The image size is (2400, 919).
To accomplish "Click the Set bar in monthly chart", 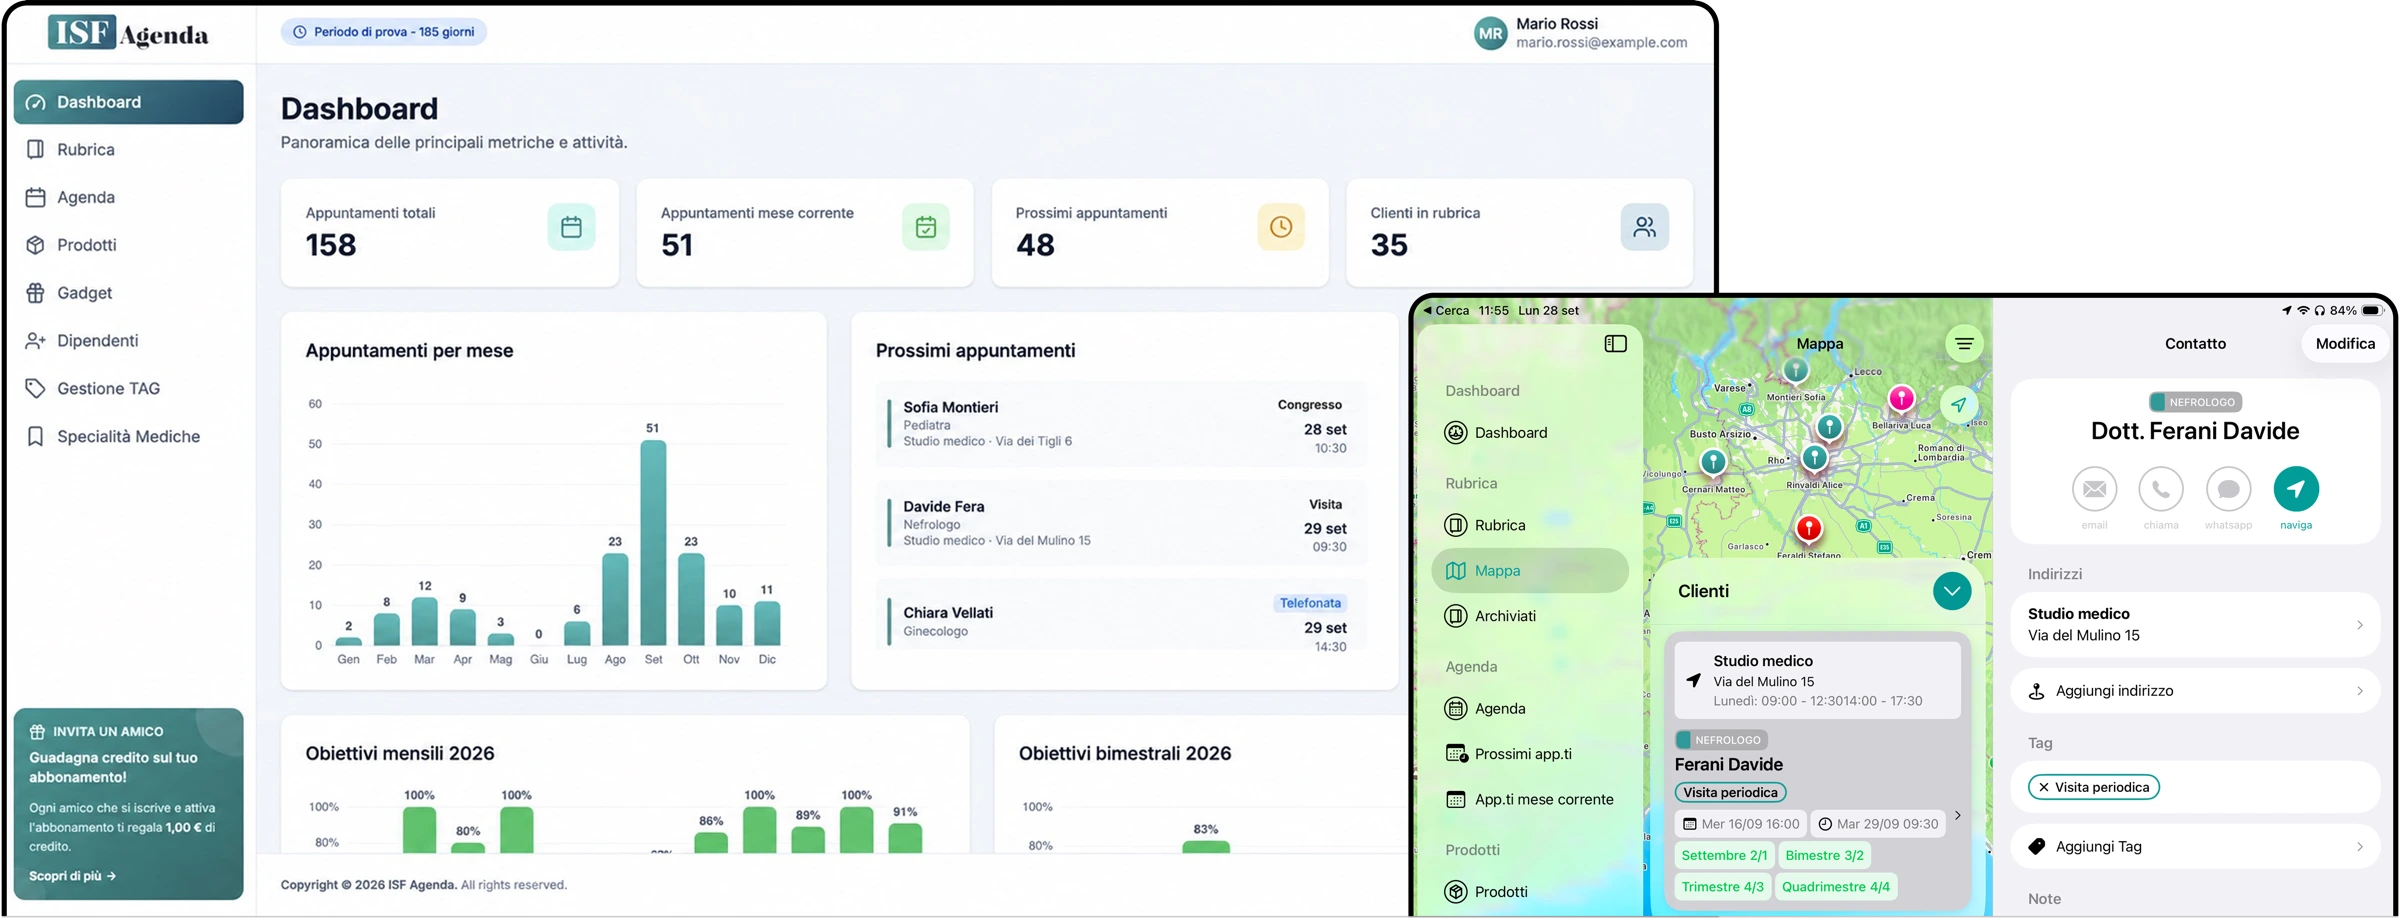I will click(653, 543).
